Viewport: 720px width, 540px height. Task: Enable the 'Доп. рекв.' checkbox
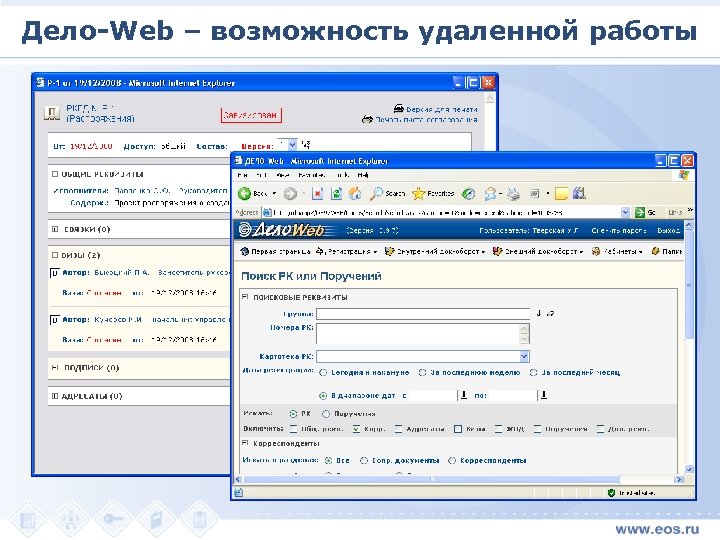coord(600,429)
